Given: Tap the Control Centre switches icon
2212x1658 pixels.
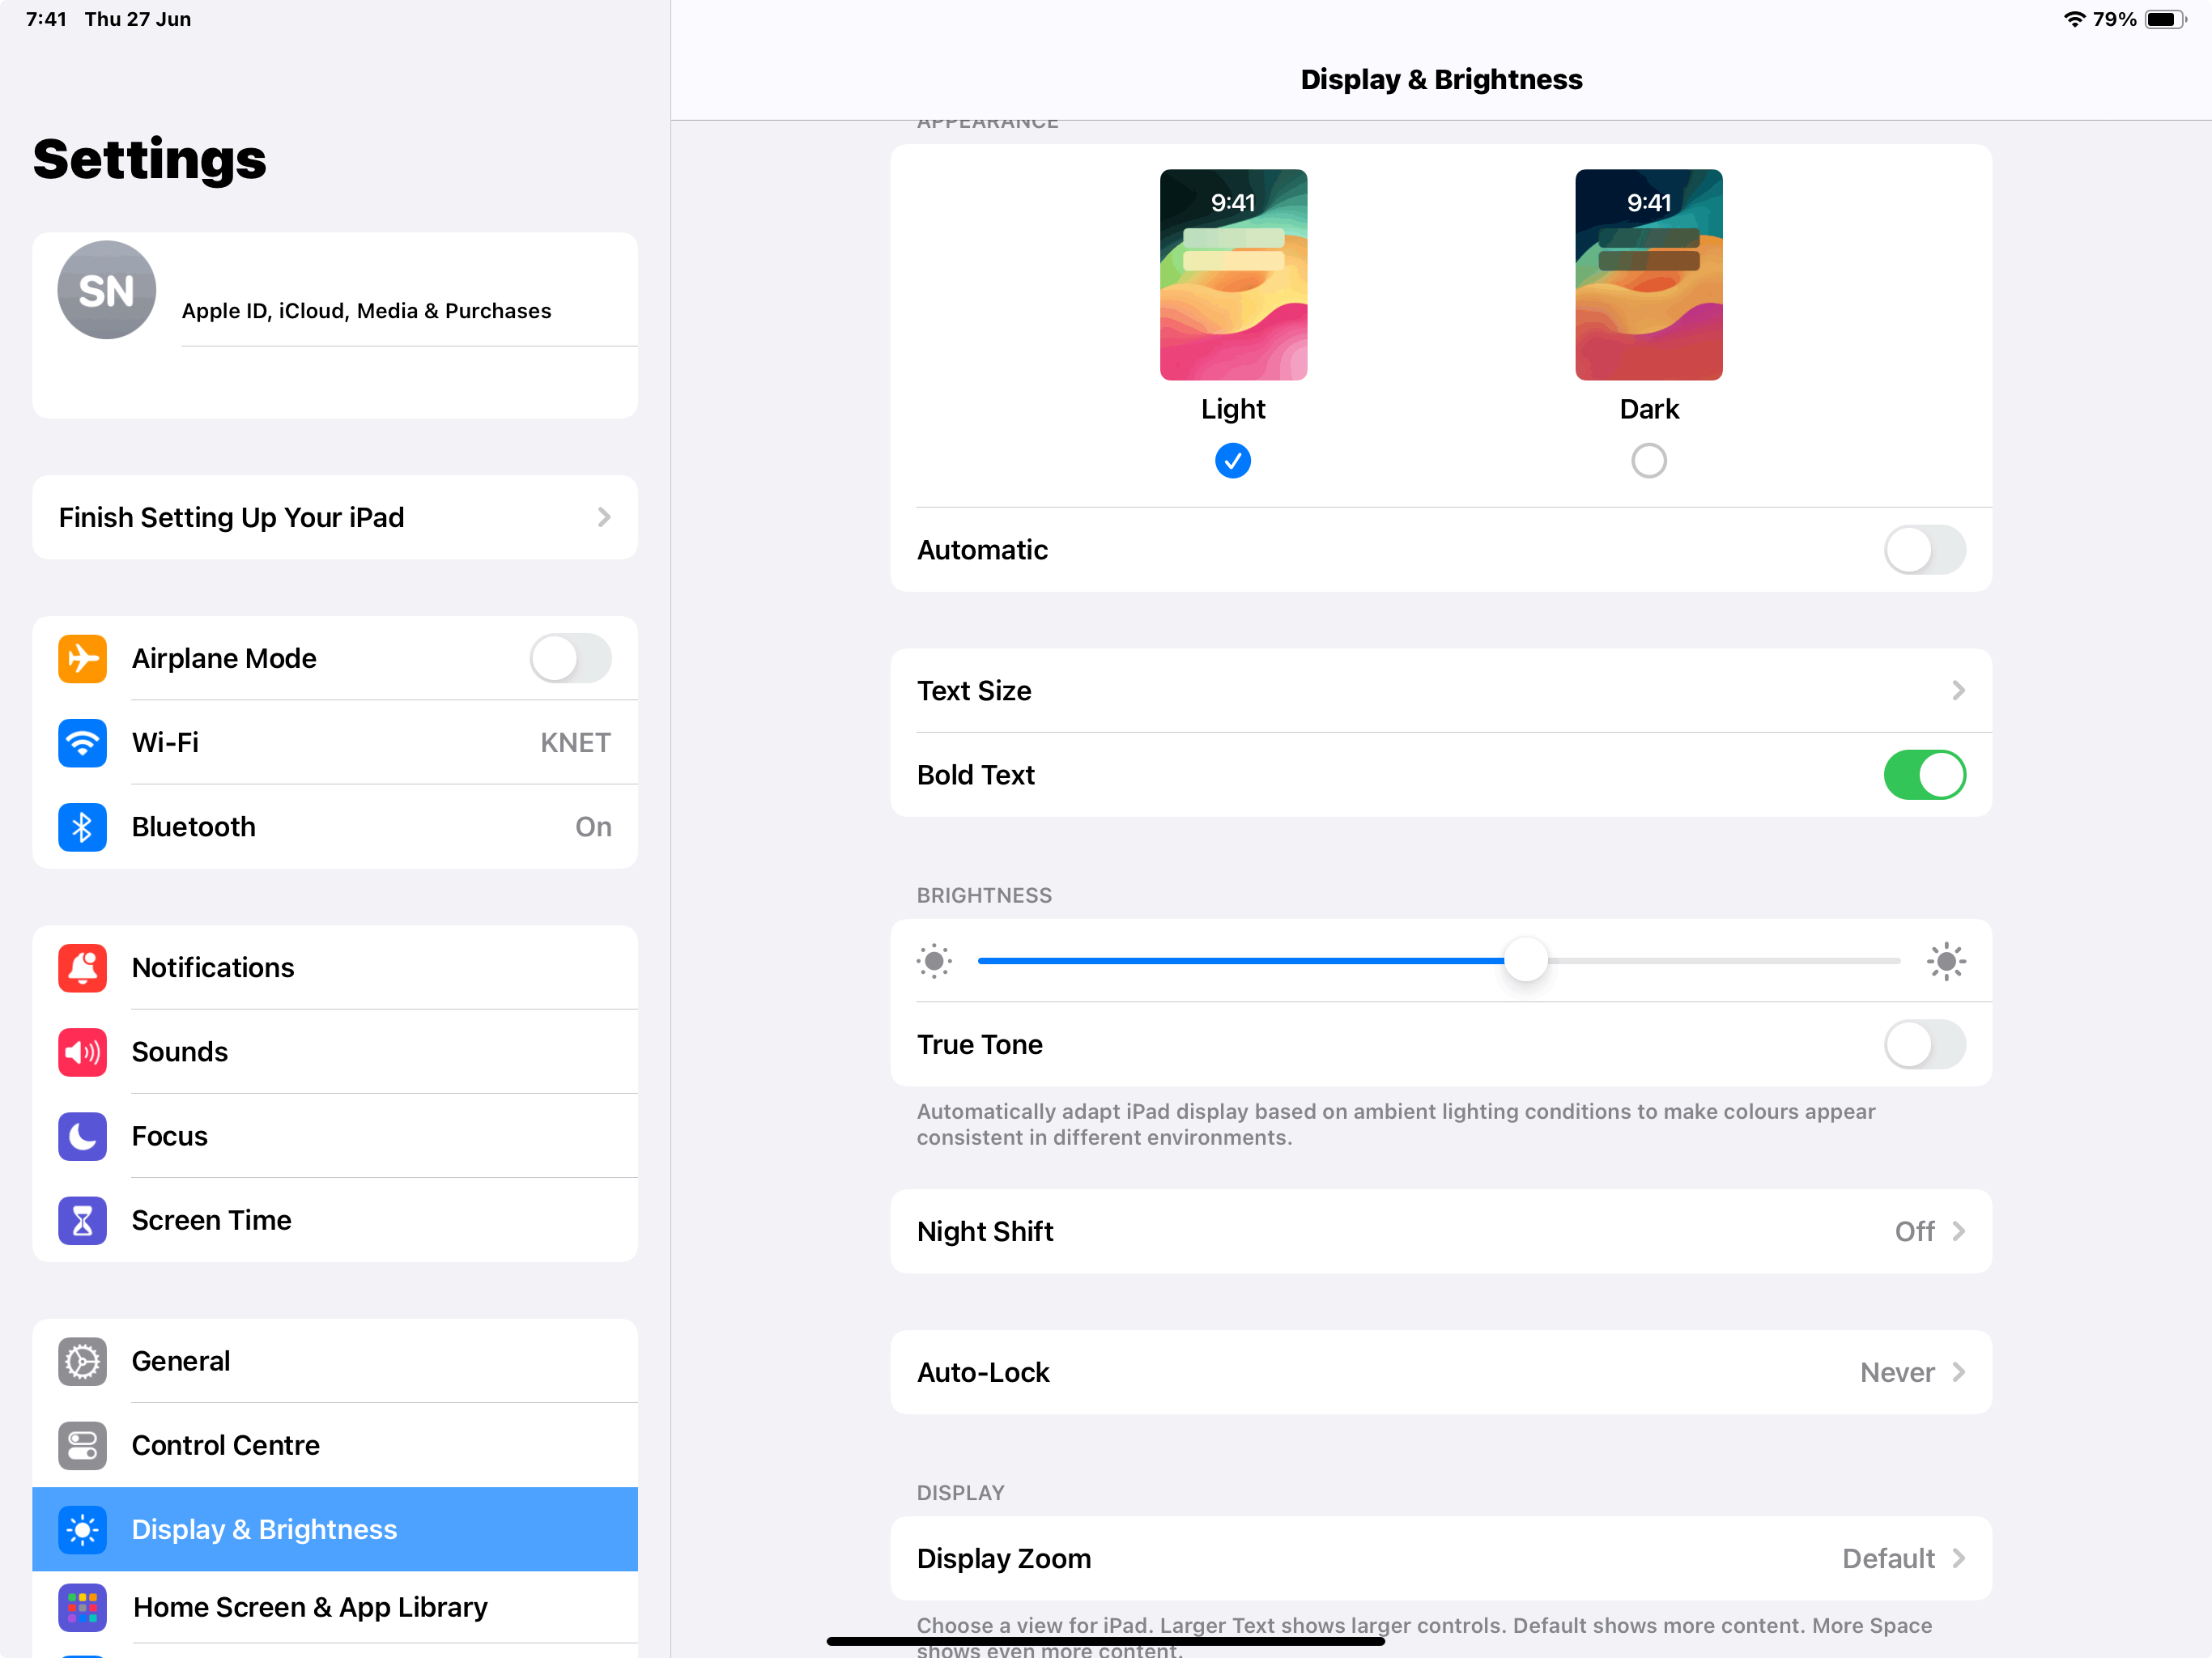Looking at the screenshot, I should (82, 1445).
